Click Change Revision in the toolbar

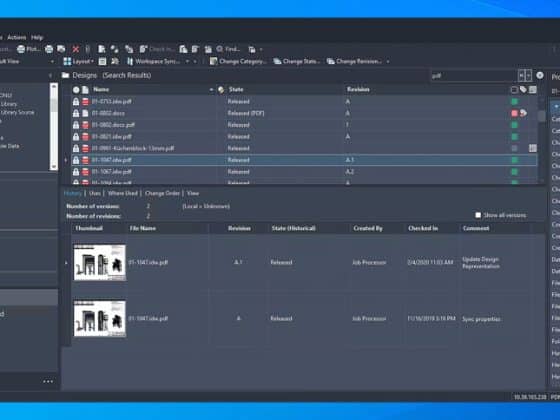pyautogui.click(x=354, y=61)
